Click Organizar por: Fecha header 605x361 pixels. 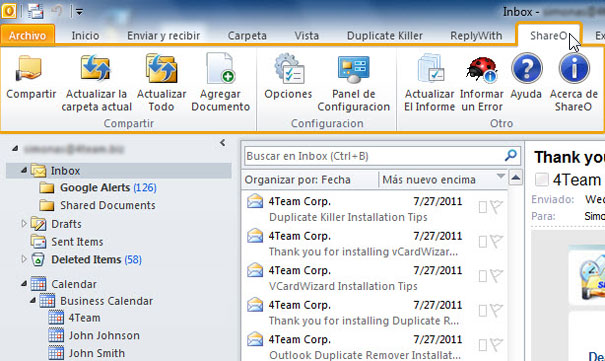pos(297,180)
